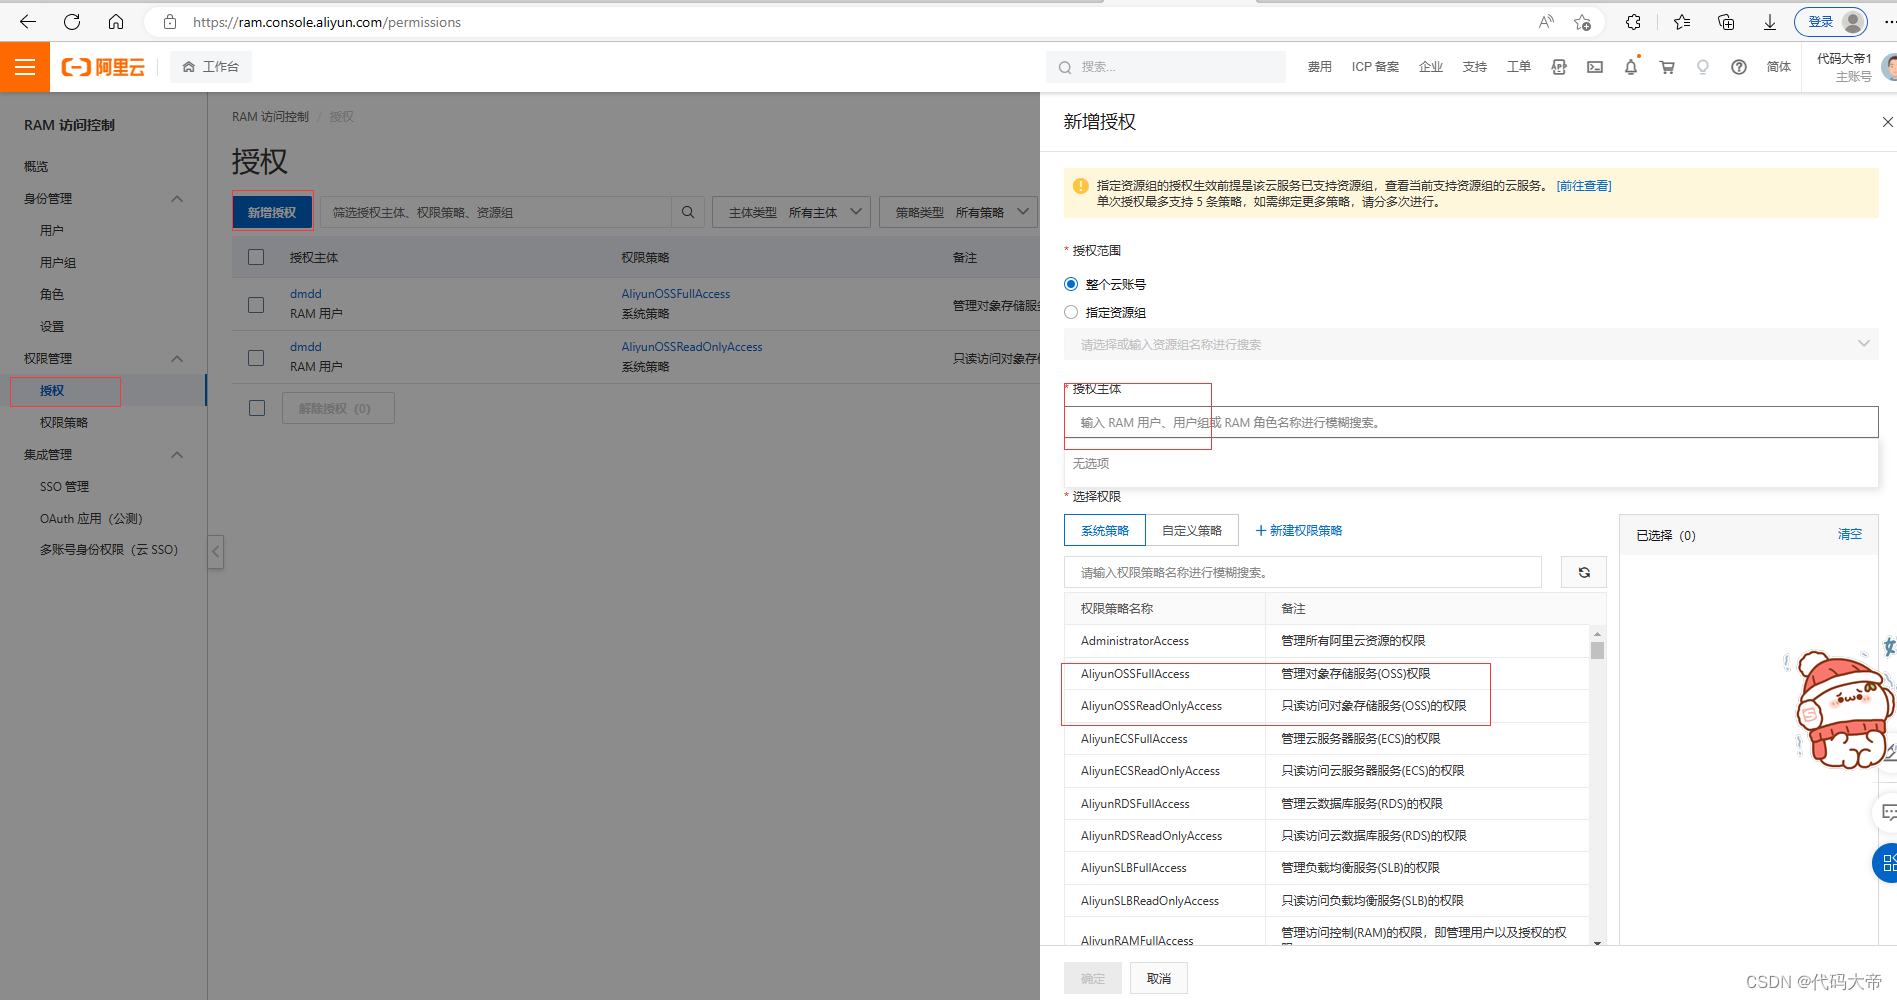Expand the resource group selection dropdown

point(1863,343)
